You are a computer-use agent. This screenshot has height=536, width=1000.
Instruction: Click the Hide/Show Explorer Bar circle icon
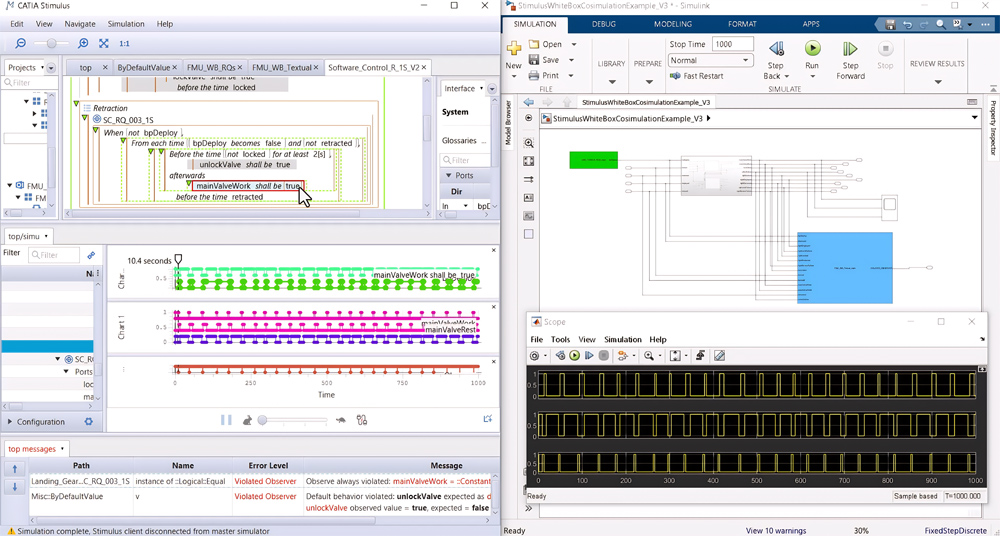(528, 118)
